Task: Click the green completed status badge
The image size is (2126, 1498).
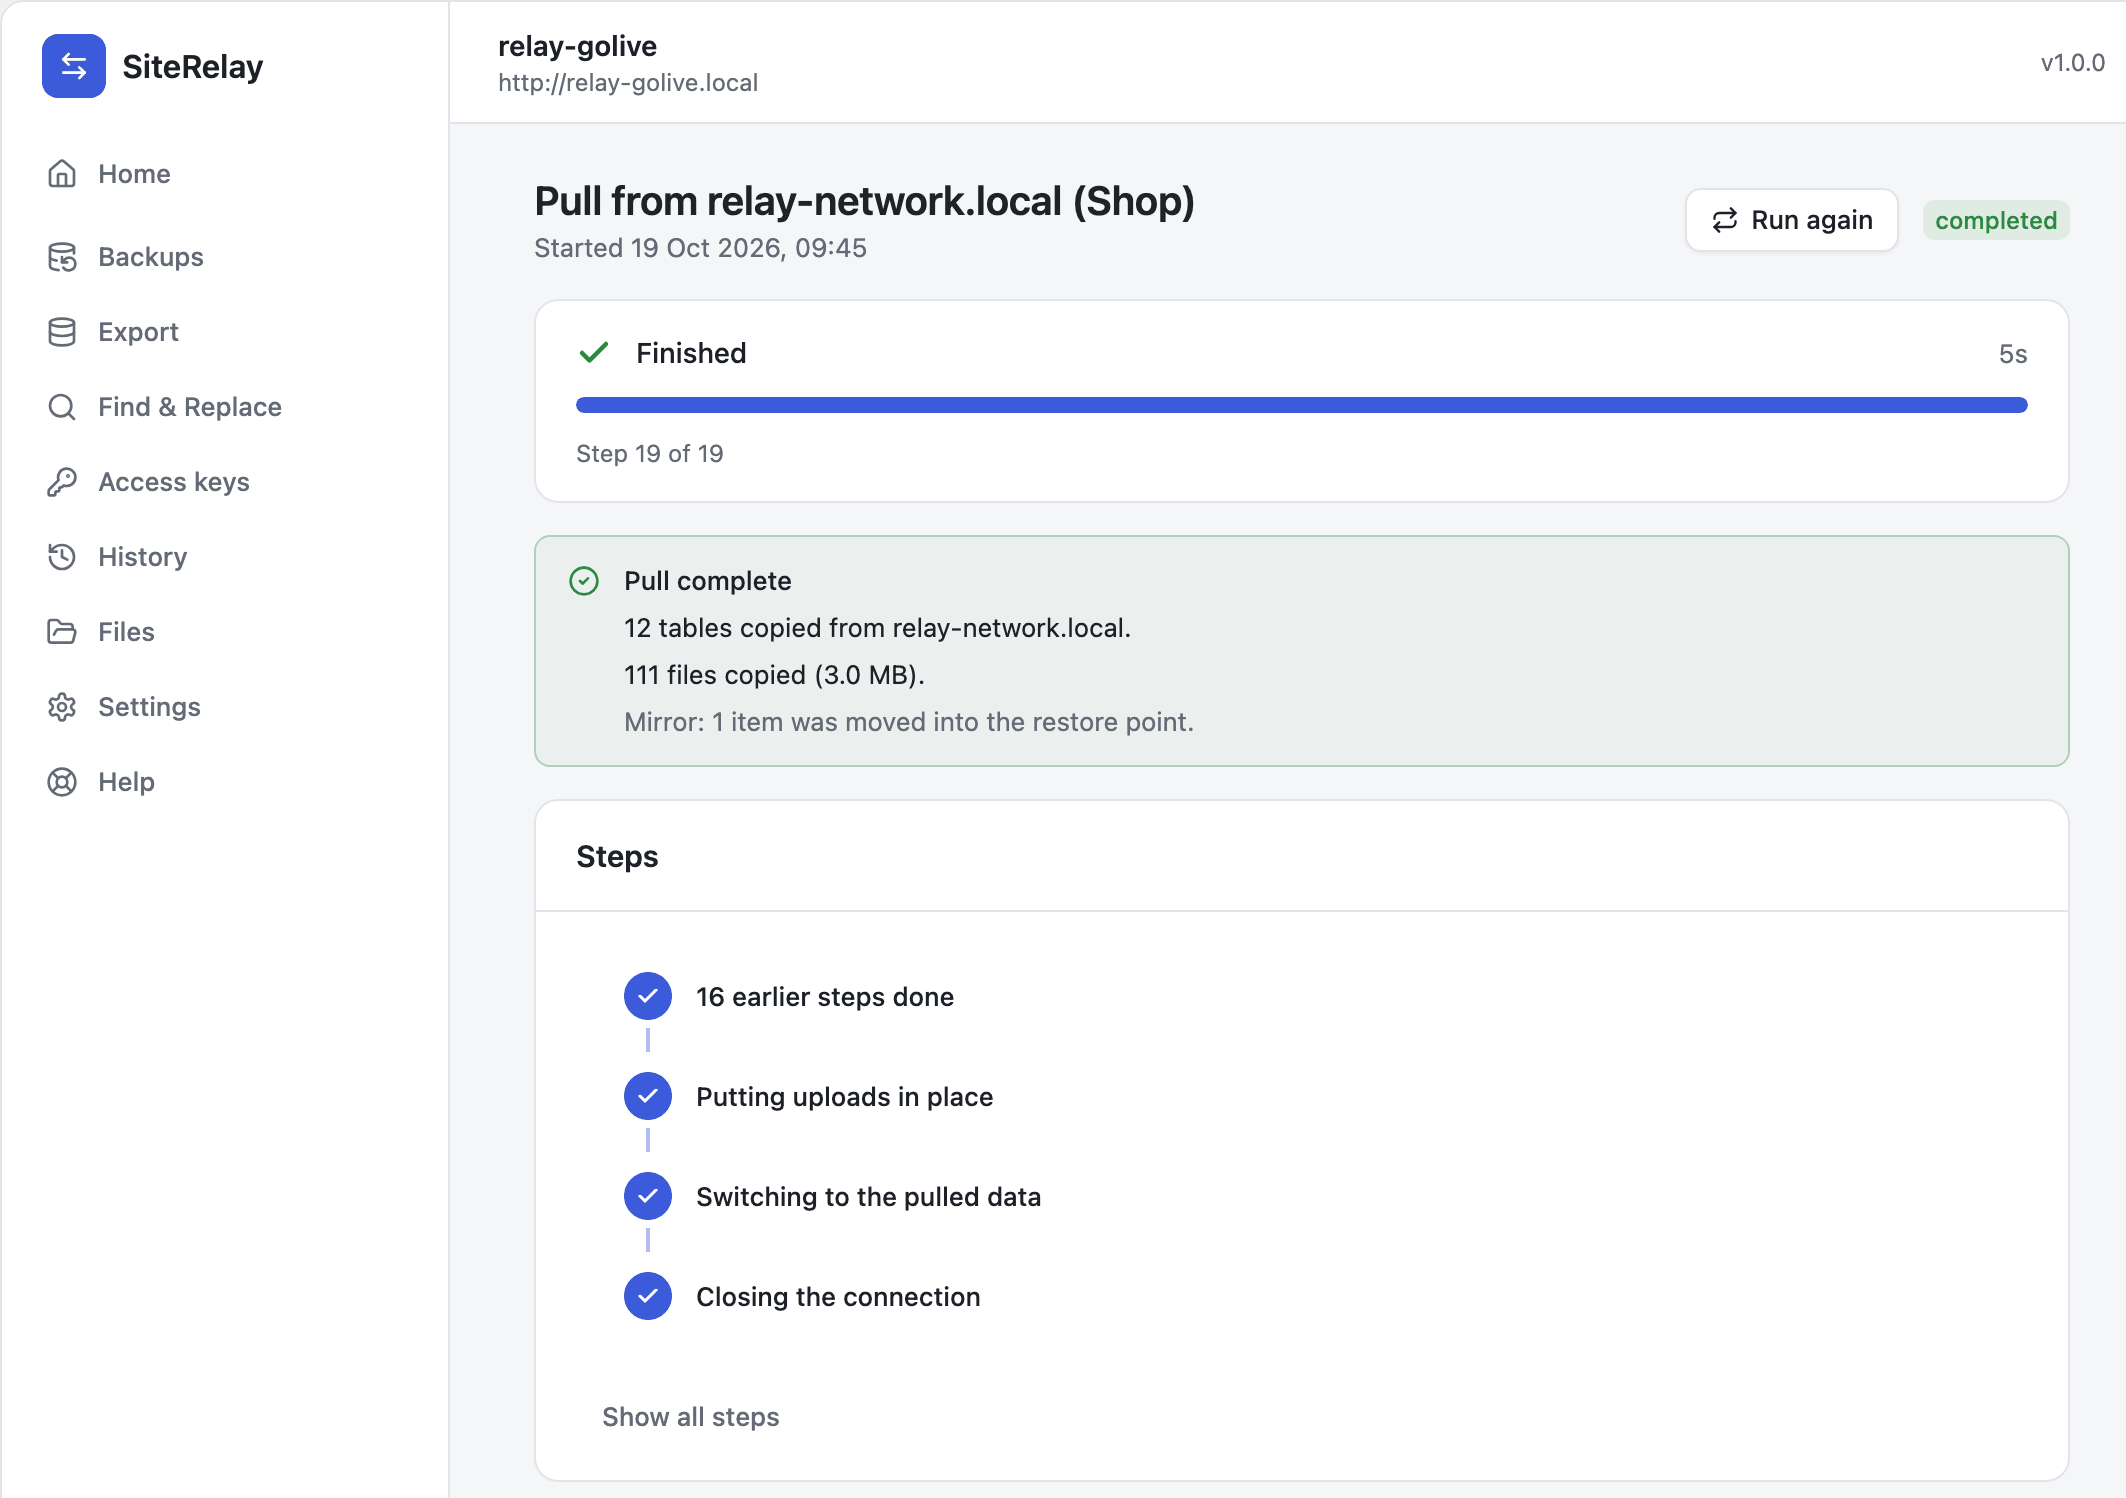Action: (1996, 220)
